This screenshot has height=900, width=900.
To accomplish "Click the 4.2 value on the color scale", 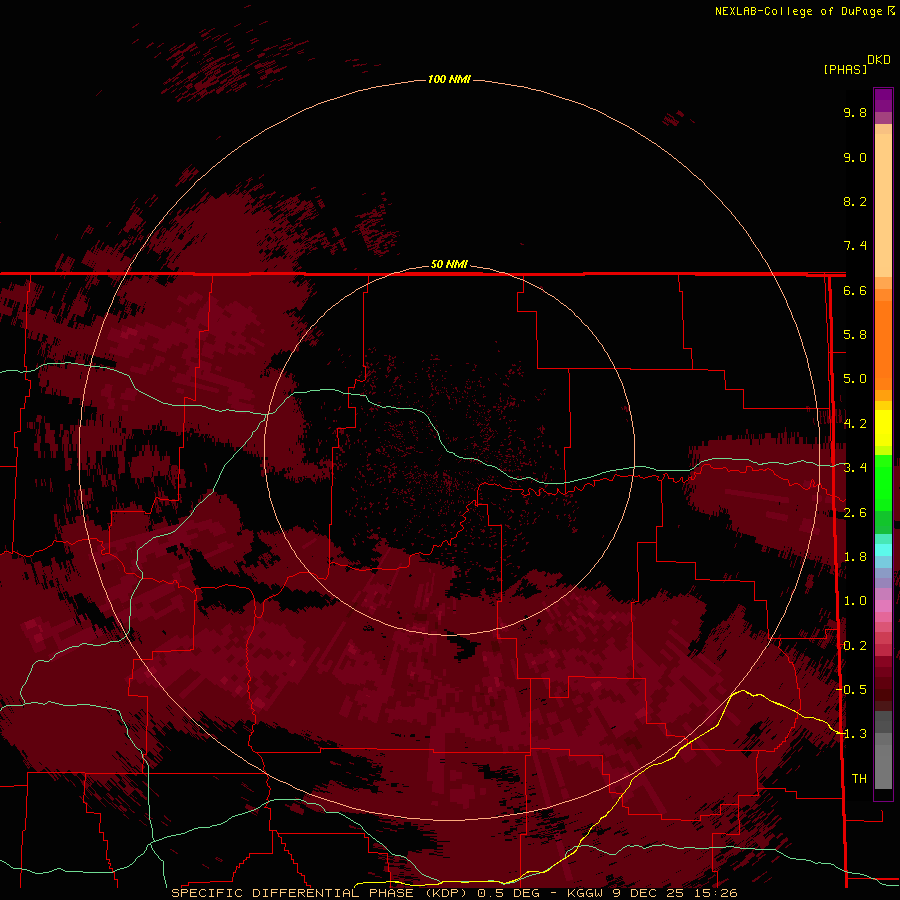I will [x=855, y=424].
